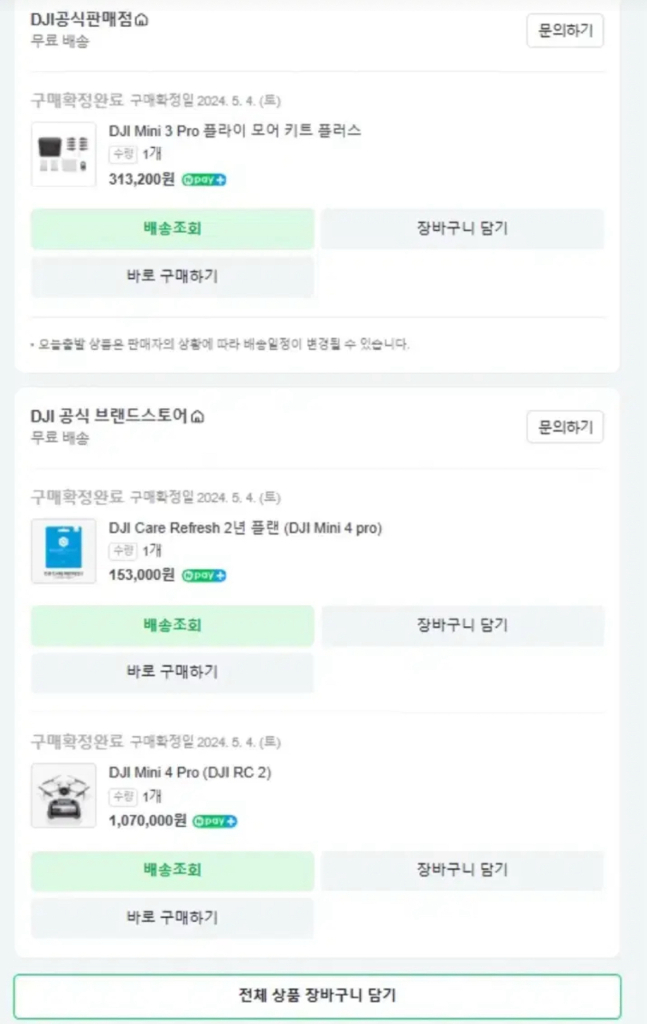
Task: Click 문의하기 for DJI공식판매점
Action: 564,31
